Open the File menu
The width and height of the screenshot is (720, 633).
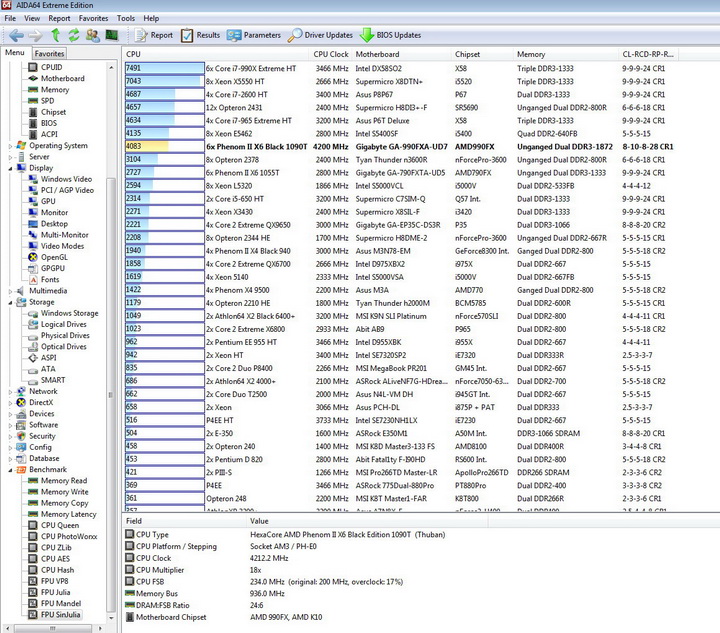[x=10, y=18]
